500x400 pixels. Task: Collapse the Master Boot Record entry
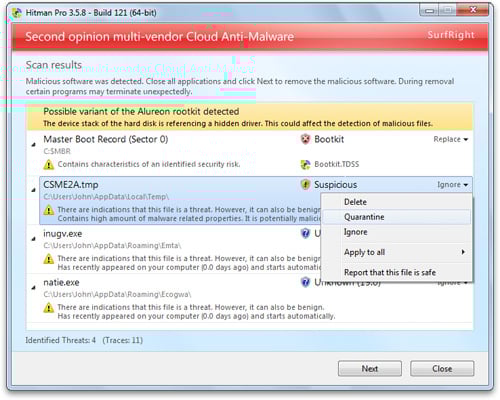pos(34,144)
